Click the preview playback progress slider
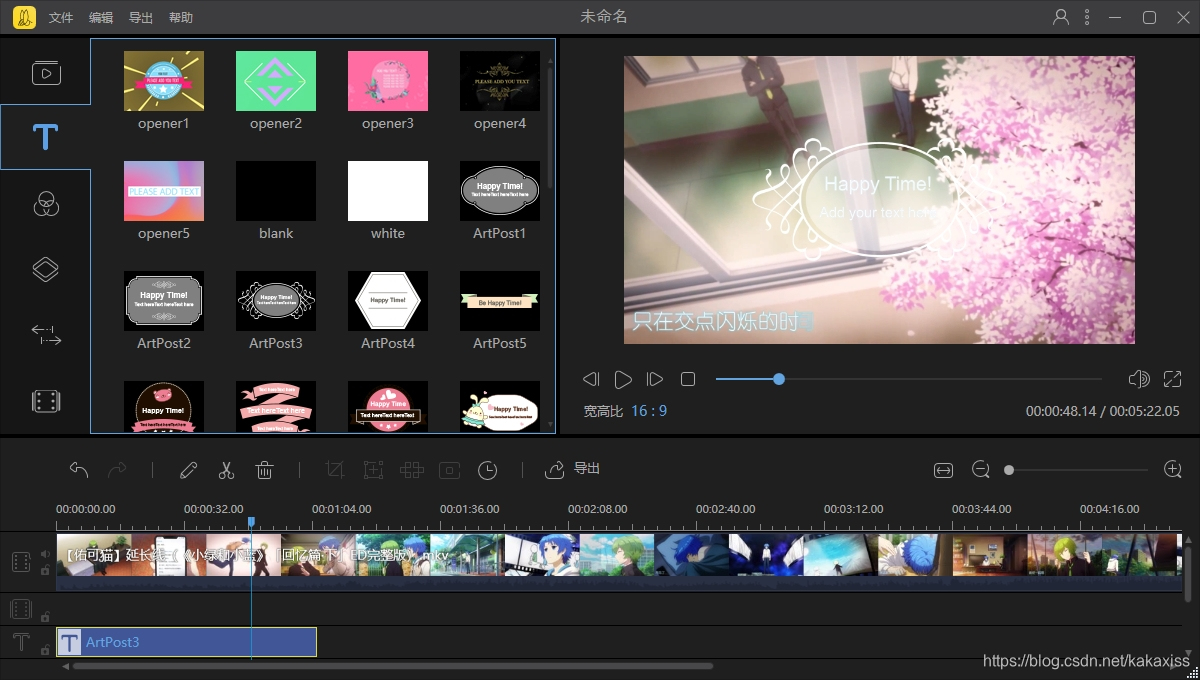This screenshot has height=680, width=1200. click(908, 379)
